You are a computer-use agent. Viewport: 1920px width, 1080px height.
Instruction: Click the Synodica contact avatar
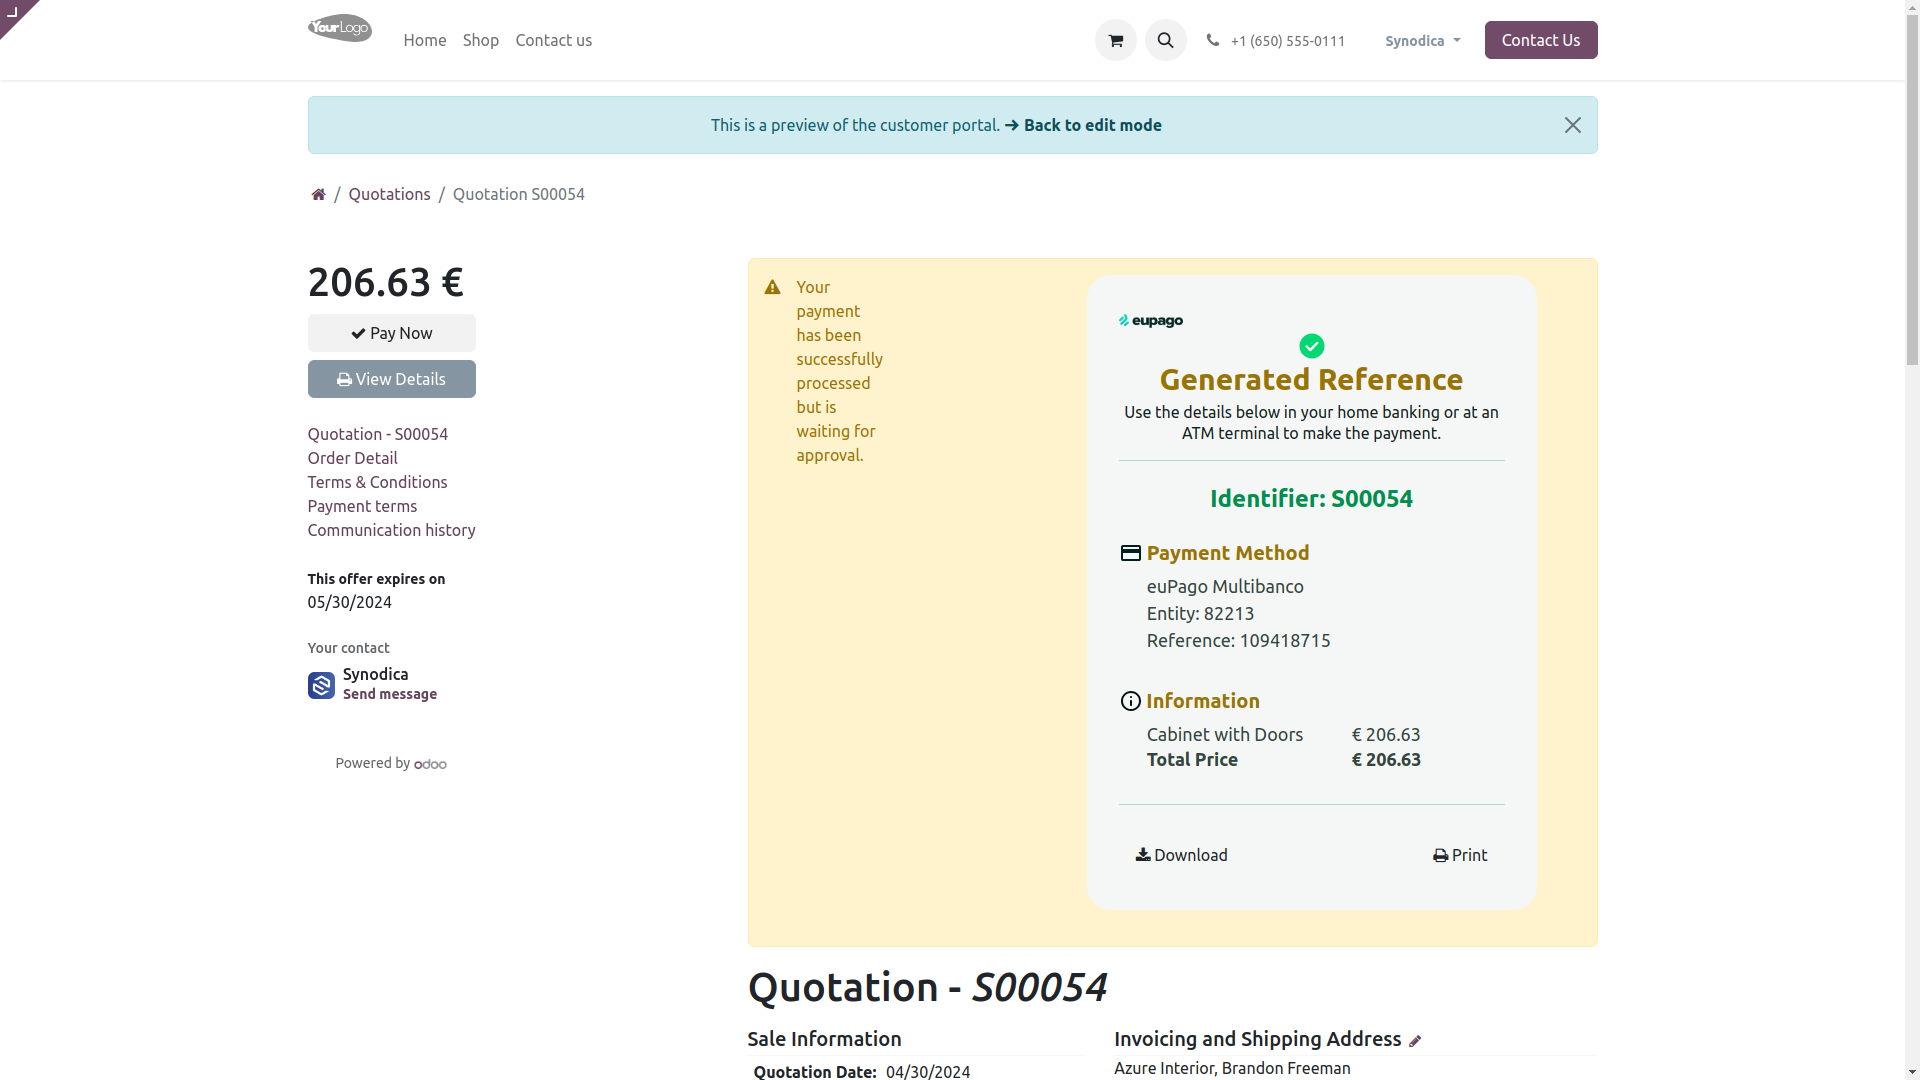321,685
